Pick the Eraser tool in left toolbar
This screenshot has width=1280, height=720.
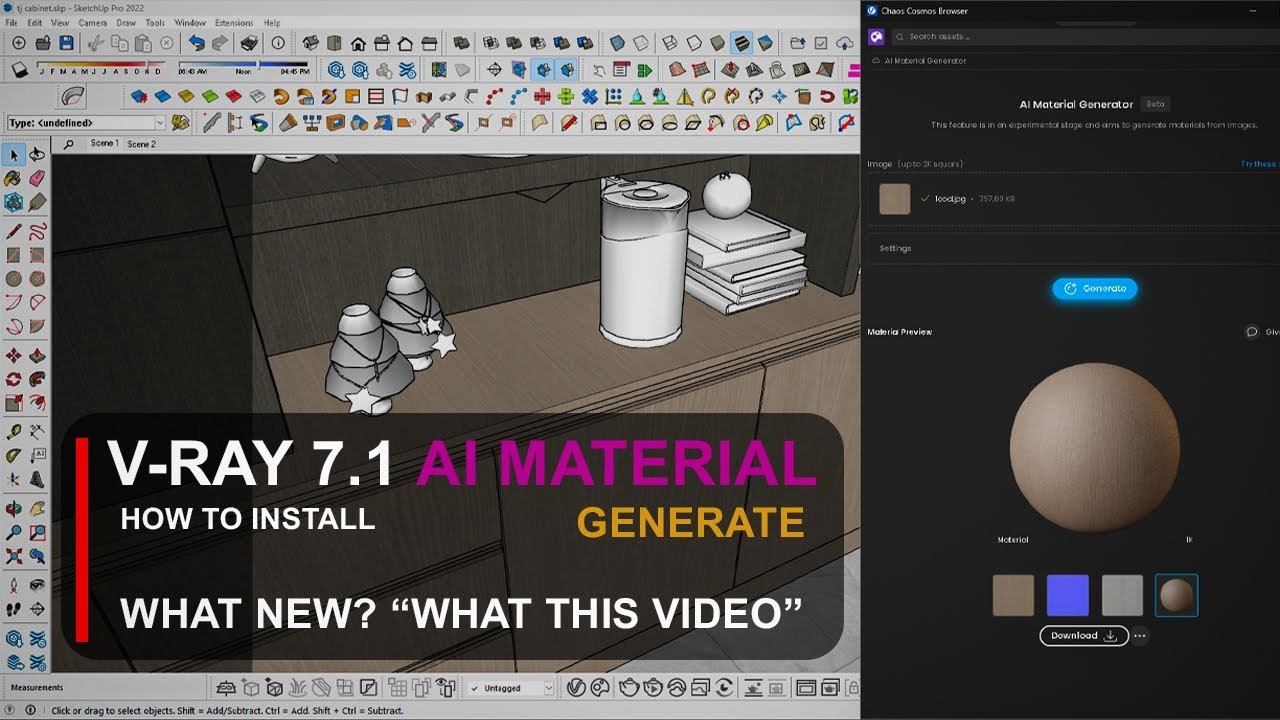[x=37, y=179]
